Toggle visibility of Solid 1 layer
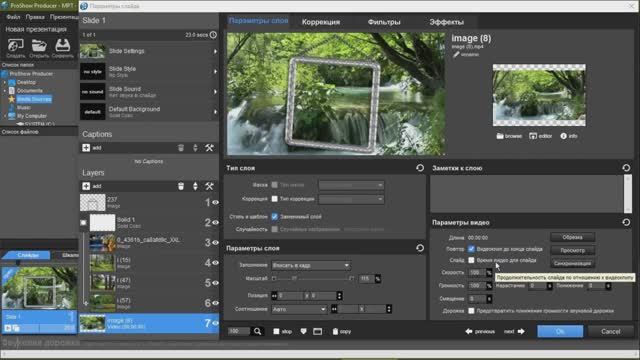The height and width of the screenshot is (360, 640). point(215,222)
